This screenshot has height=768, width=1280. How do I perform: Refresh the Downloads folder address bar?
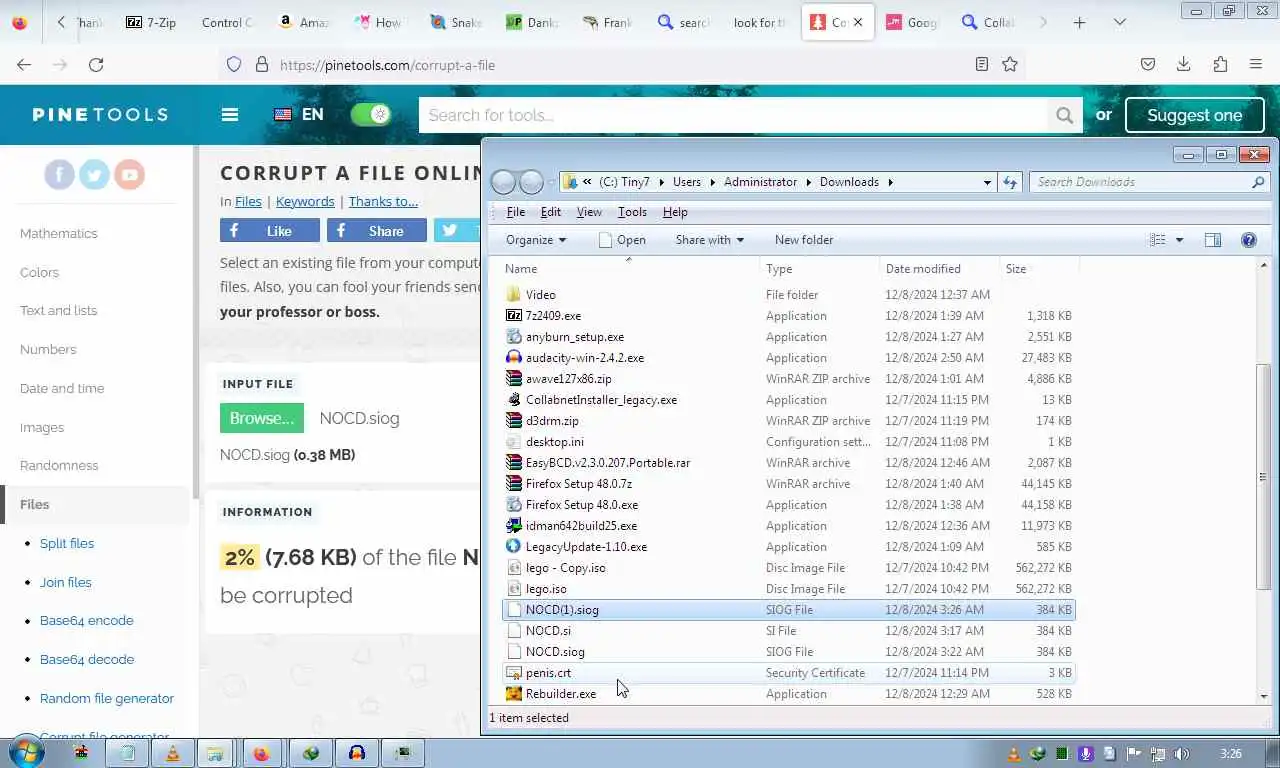click(1010, 182)
